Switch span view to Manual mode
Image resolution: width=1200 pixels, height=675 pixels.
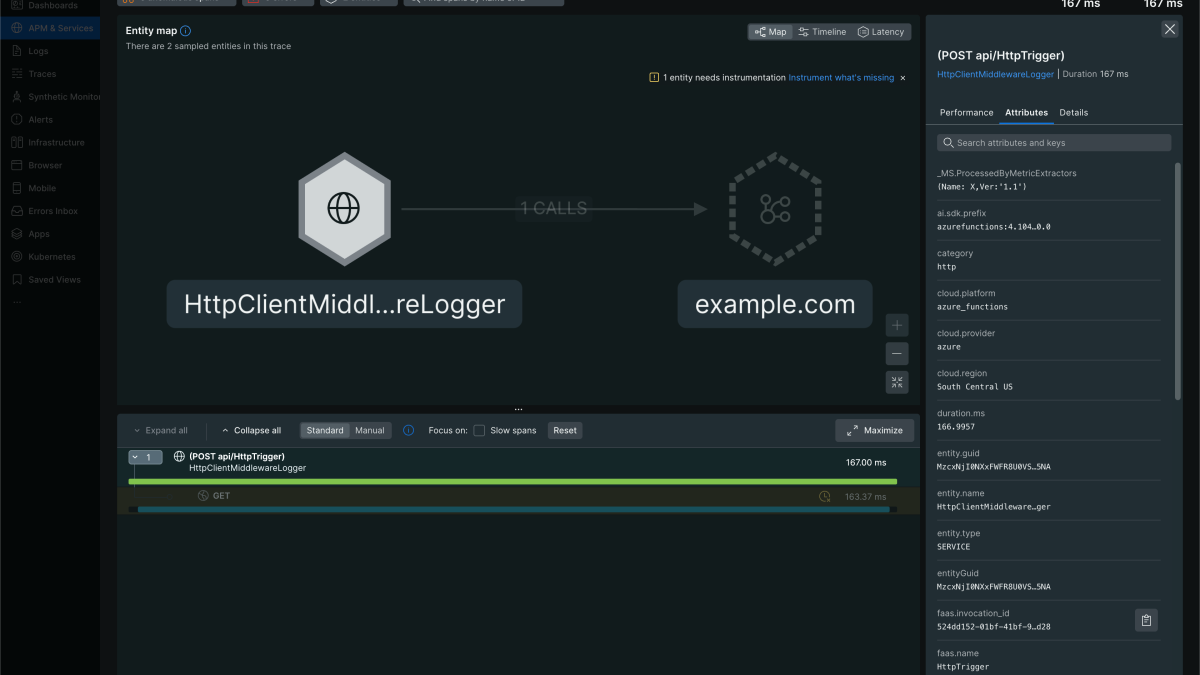370,431
